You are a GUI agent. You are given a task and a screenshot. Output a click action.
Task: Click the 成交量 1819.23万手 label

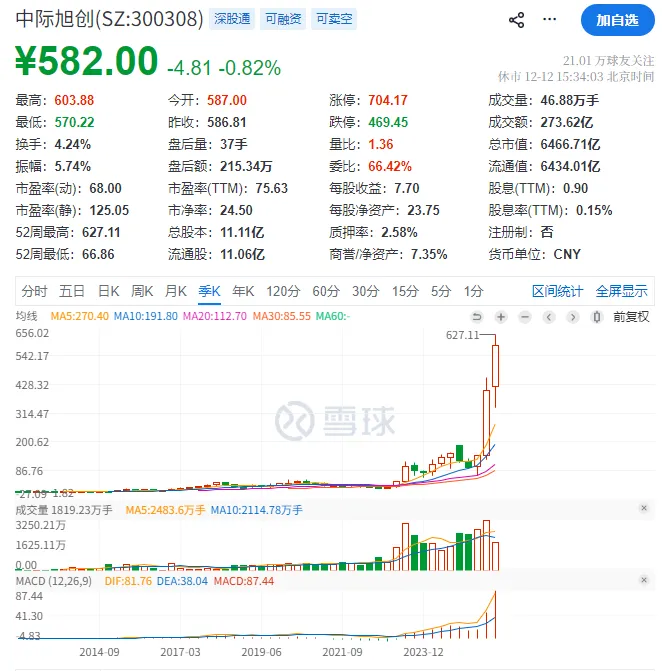(64, 510)
